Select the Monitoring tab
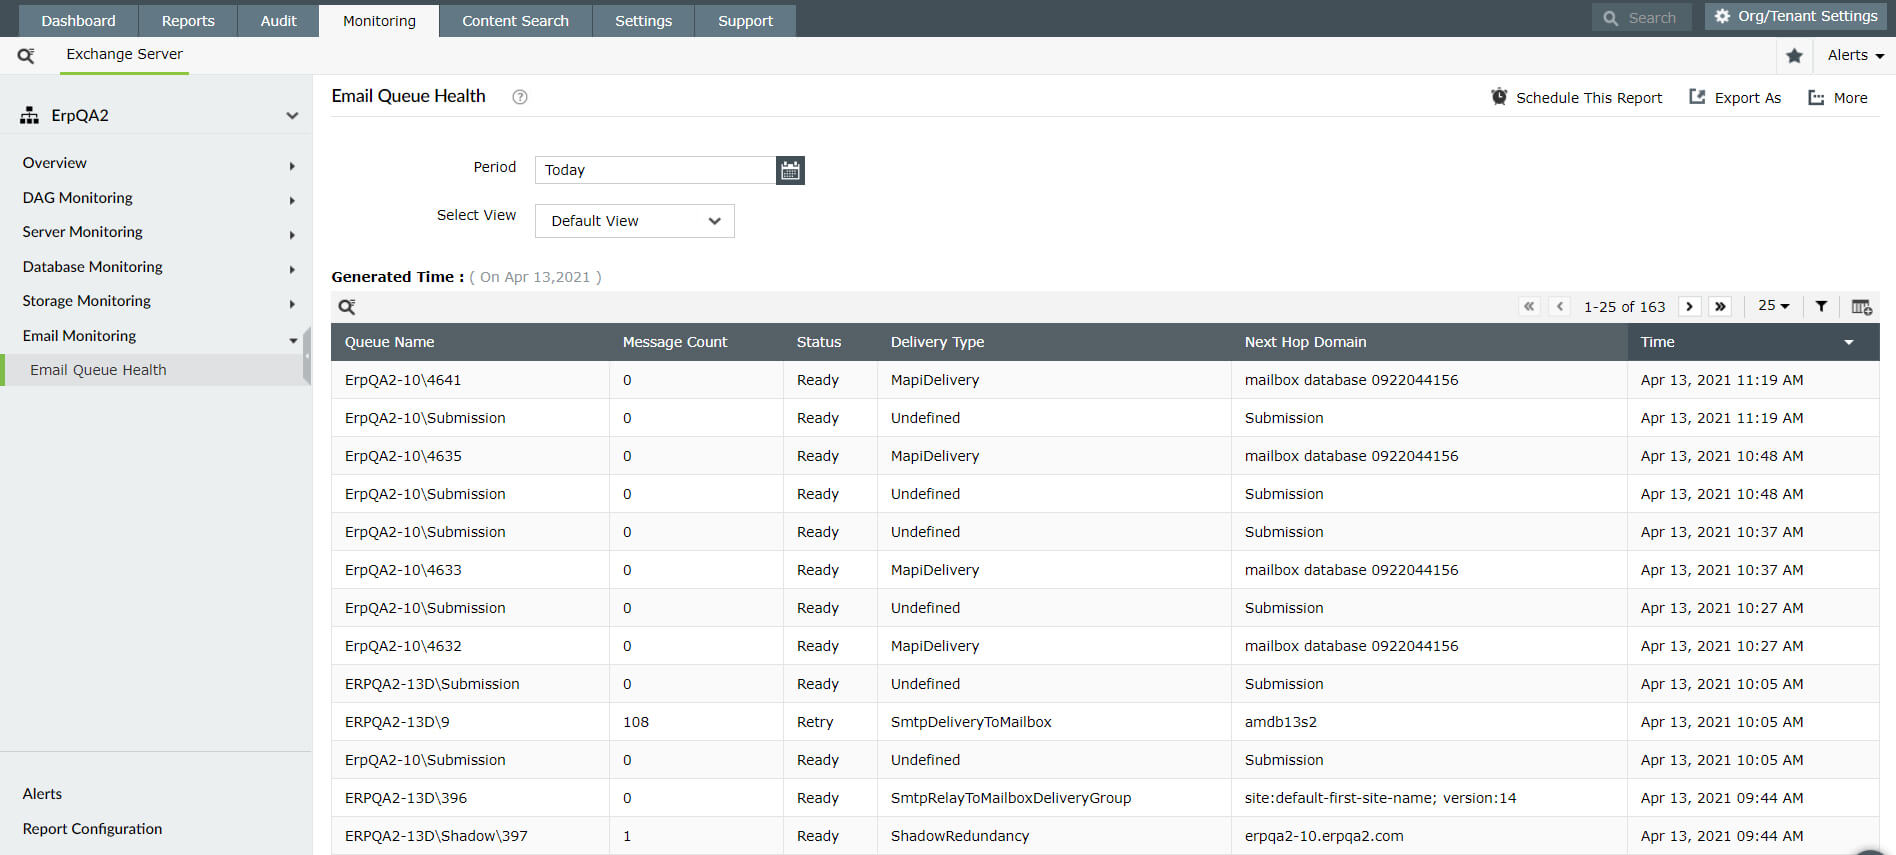This screenshot has height=855, width=1896. point(379,21)
